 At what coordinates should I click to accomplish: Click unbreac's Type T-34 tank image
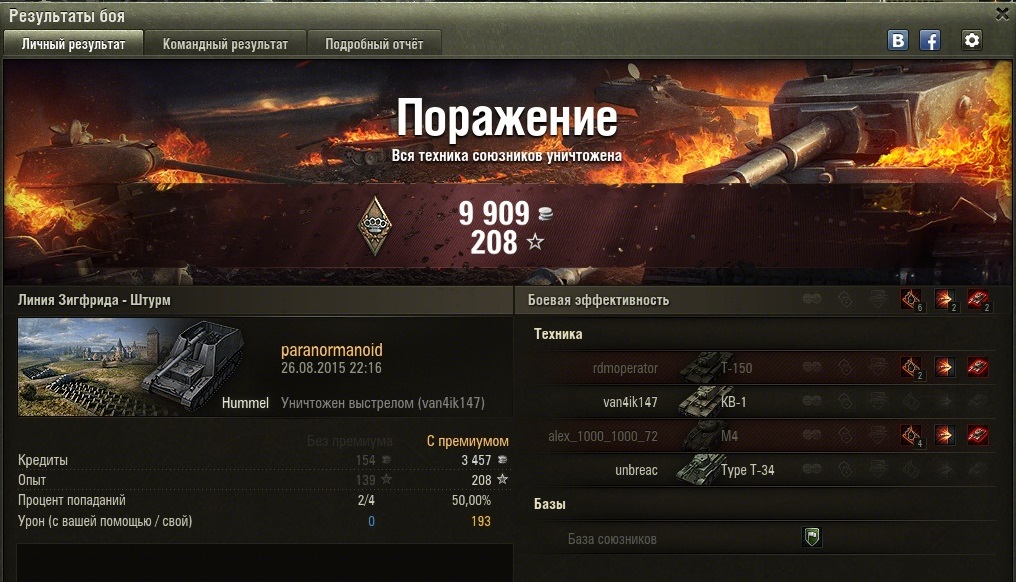pyautogui.click(x=699, y=469)
